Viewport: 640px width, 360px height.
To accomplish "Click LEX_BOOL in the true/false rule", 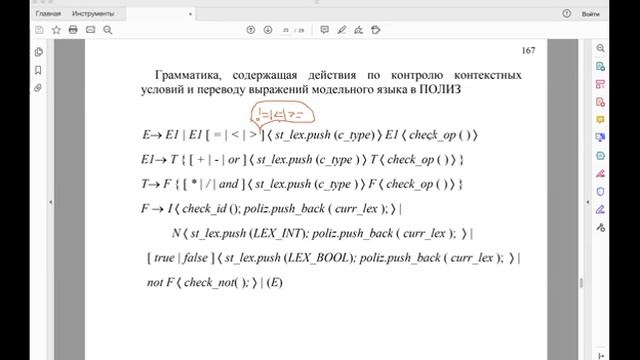I will click(x=319, y=258).
